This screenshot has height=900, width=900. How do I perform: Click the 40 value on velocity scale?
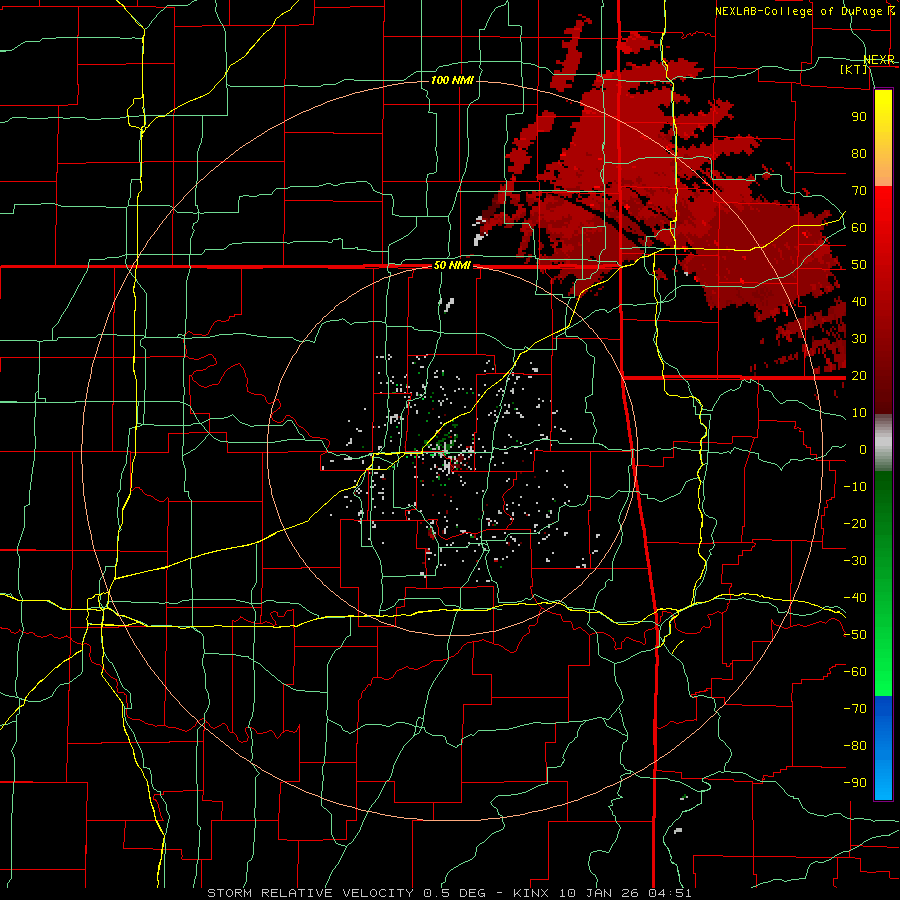(x=859, y=301)
